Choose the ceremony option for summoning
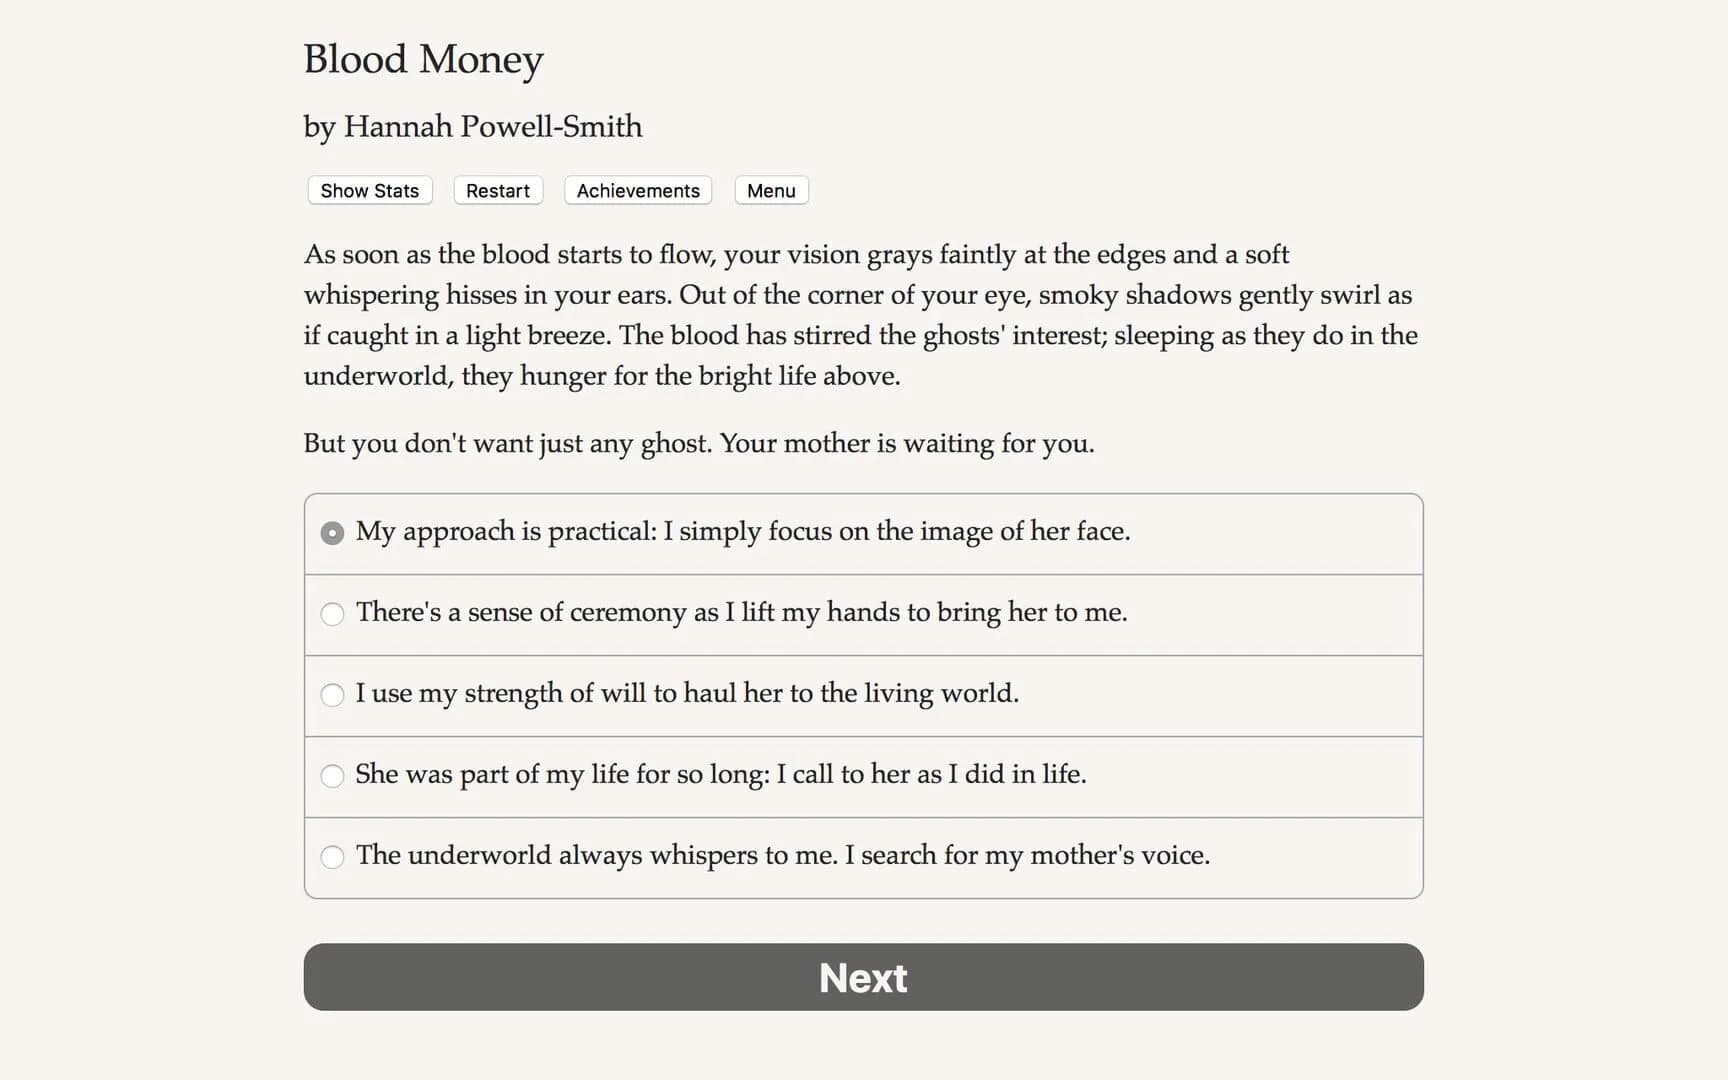This screenshot has height=1080, width=1728. 332,614
